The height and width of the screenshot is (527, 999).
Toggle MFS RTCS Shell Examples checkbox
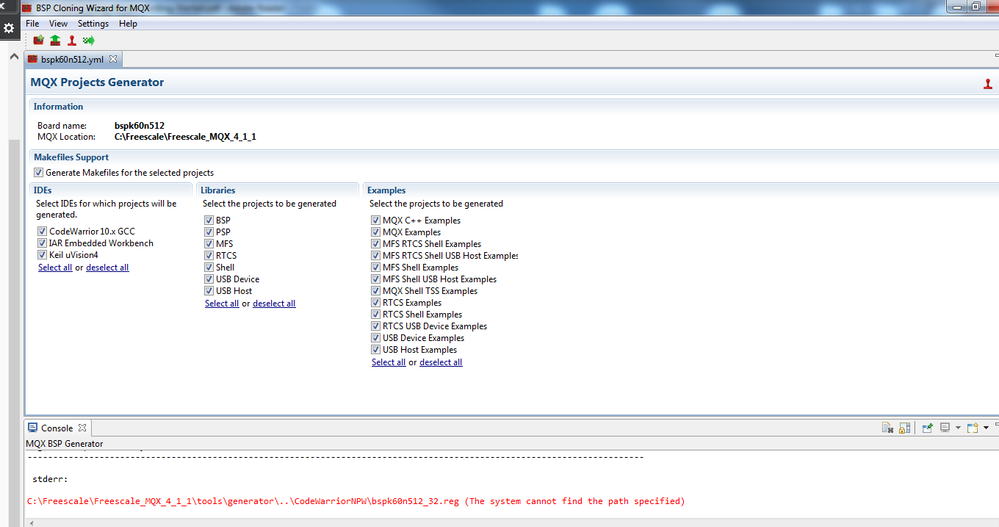[376, 243]
